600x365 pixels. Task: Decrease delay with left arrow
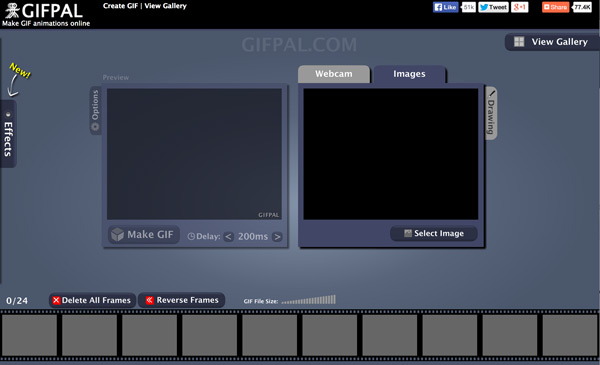click(x=228, y=236)
